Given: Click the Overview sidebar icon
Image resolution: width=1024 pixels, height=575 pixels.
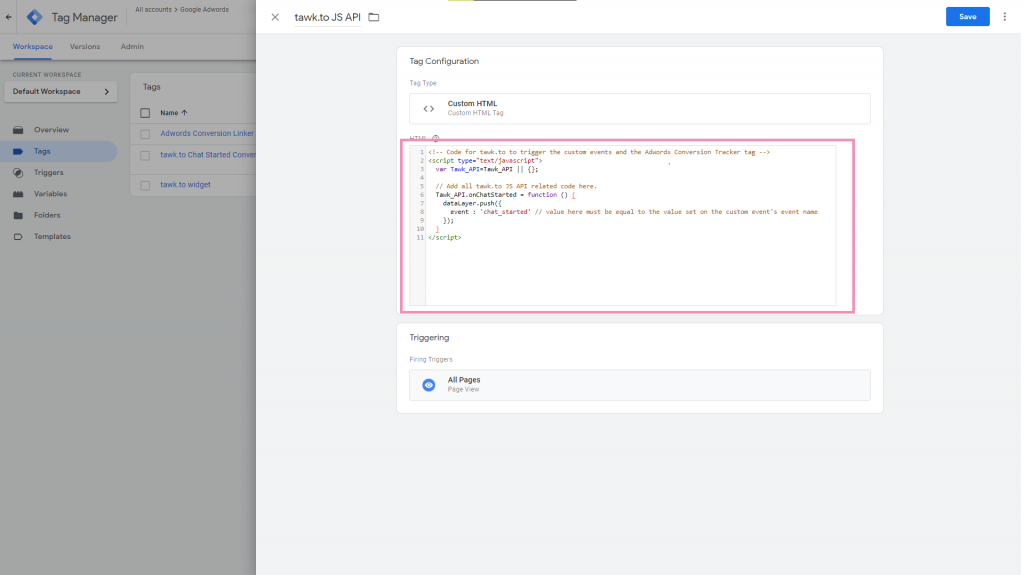Looking at the screenshot, I should [x=18, y=129].
